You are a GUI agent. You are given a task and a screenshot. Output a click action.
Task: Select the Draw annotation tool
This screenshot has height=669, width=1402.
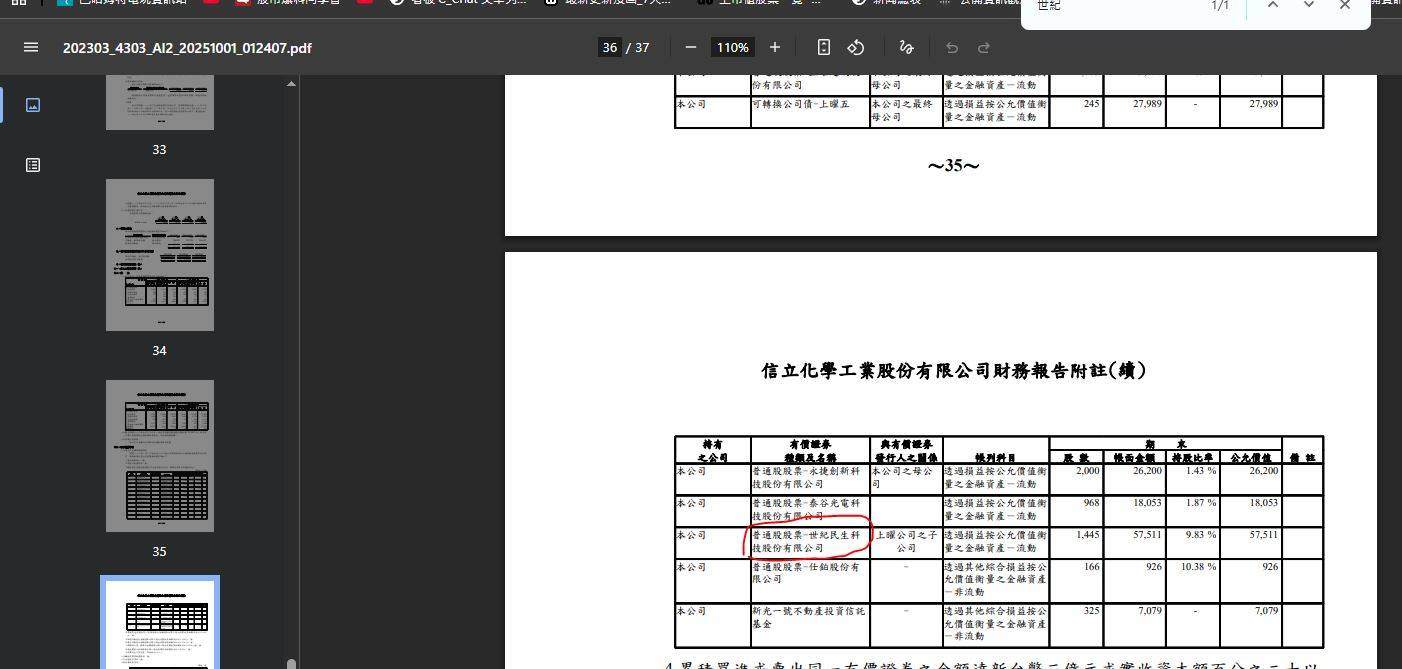(x=906, y=47)
